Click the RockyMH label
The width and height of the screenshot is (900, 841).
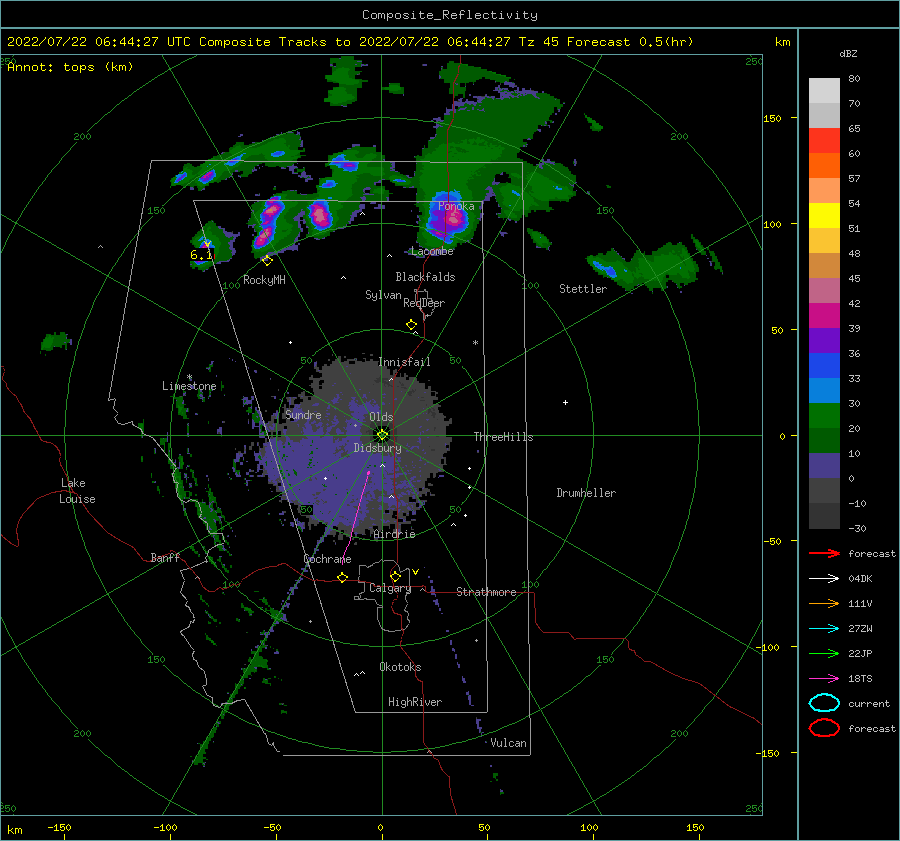(x=264, y=280)
